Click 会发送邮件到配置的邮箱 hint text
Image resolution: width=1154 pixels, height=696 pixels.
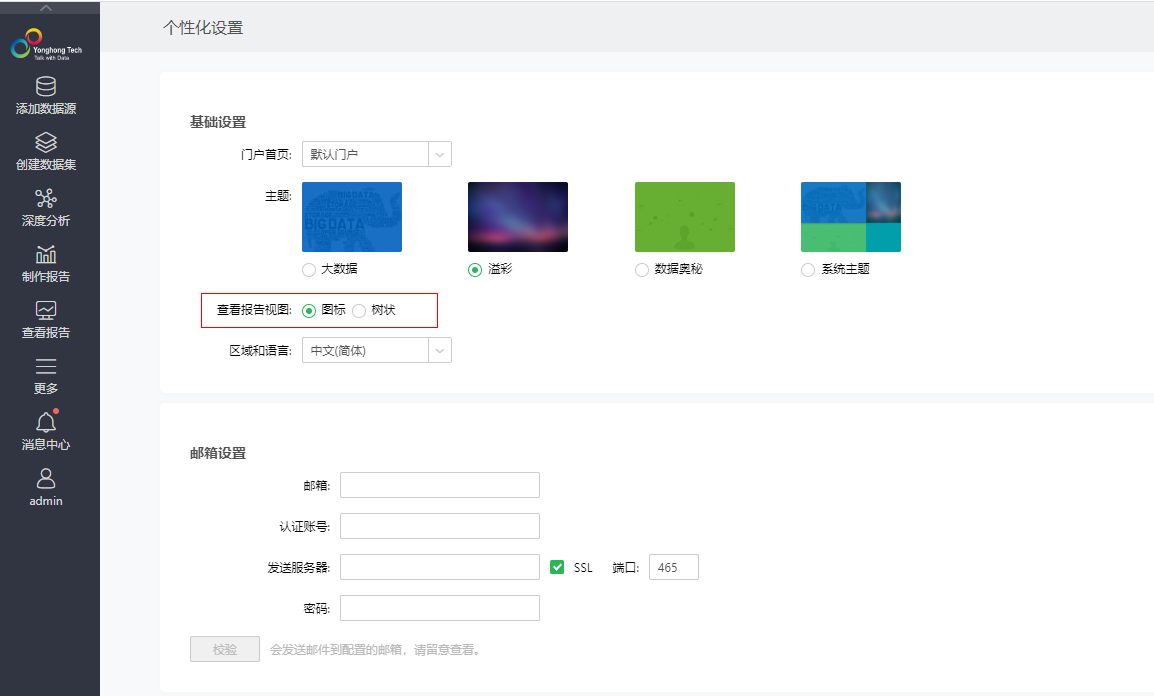375,650
